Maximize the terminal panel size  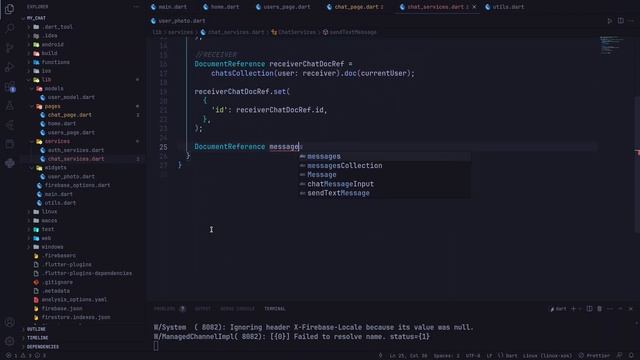click(620, 309)
